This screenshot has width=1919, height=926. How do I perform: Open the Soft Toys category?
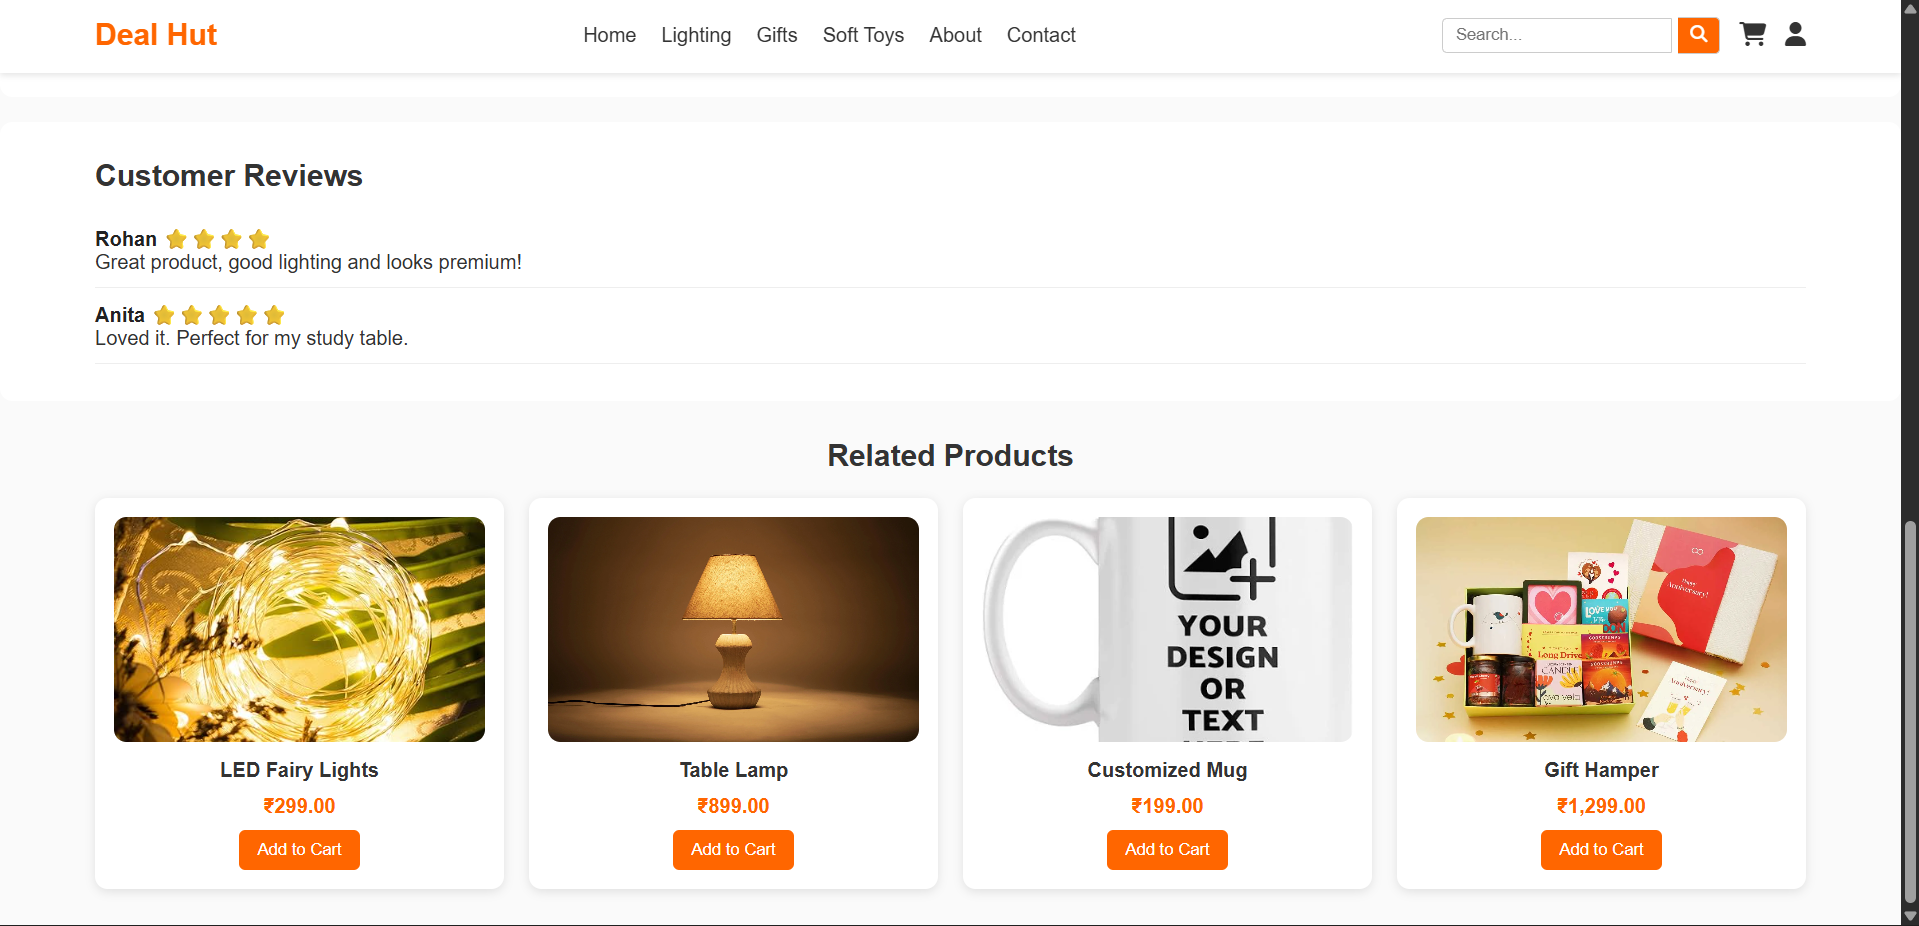coord(863,35)
